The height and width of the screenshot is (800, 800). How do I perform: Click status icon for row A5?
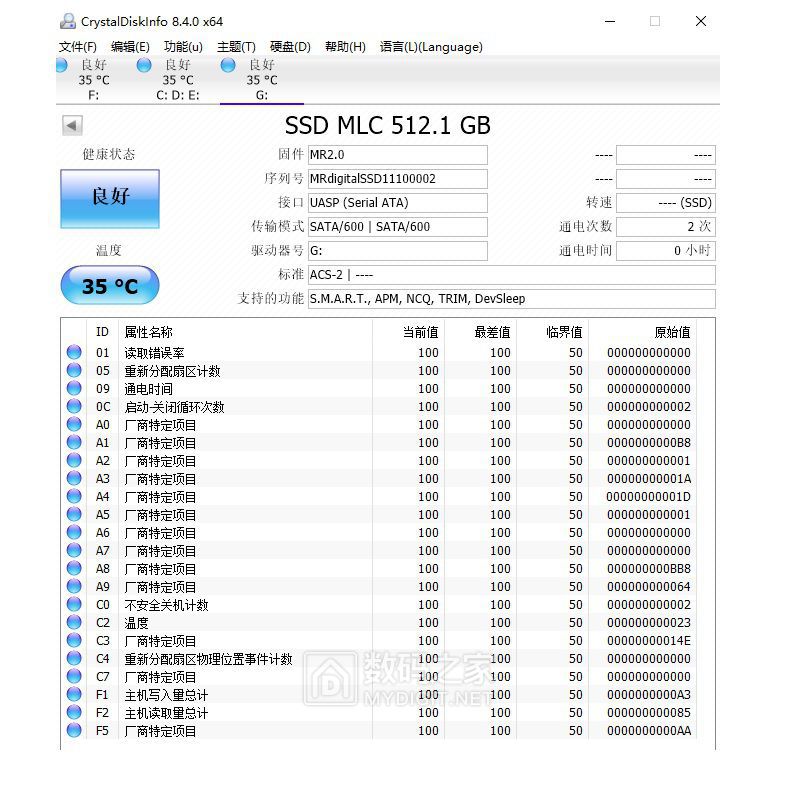(x=74, y=514)
